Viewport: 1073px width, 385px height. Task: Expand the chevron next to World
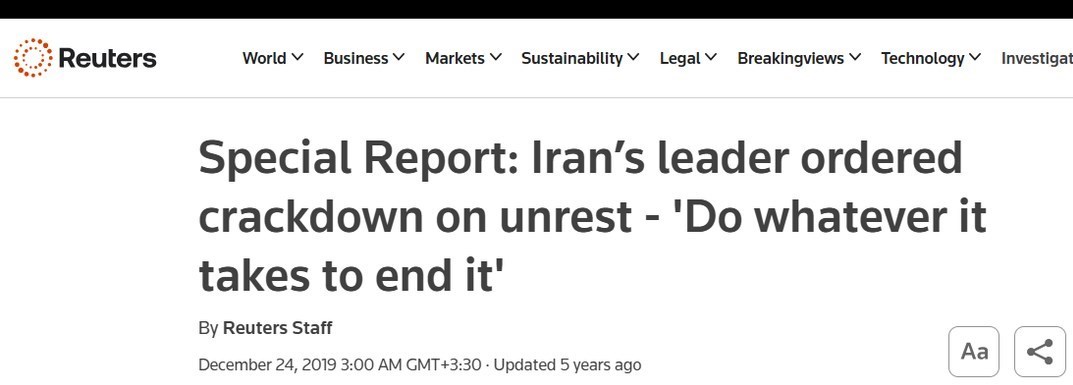point(297,58)
